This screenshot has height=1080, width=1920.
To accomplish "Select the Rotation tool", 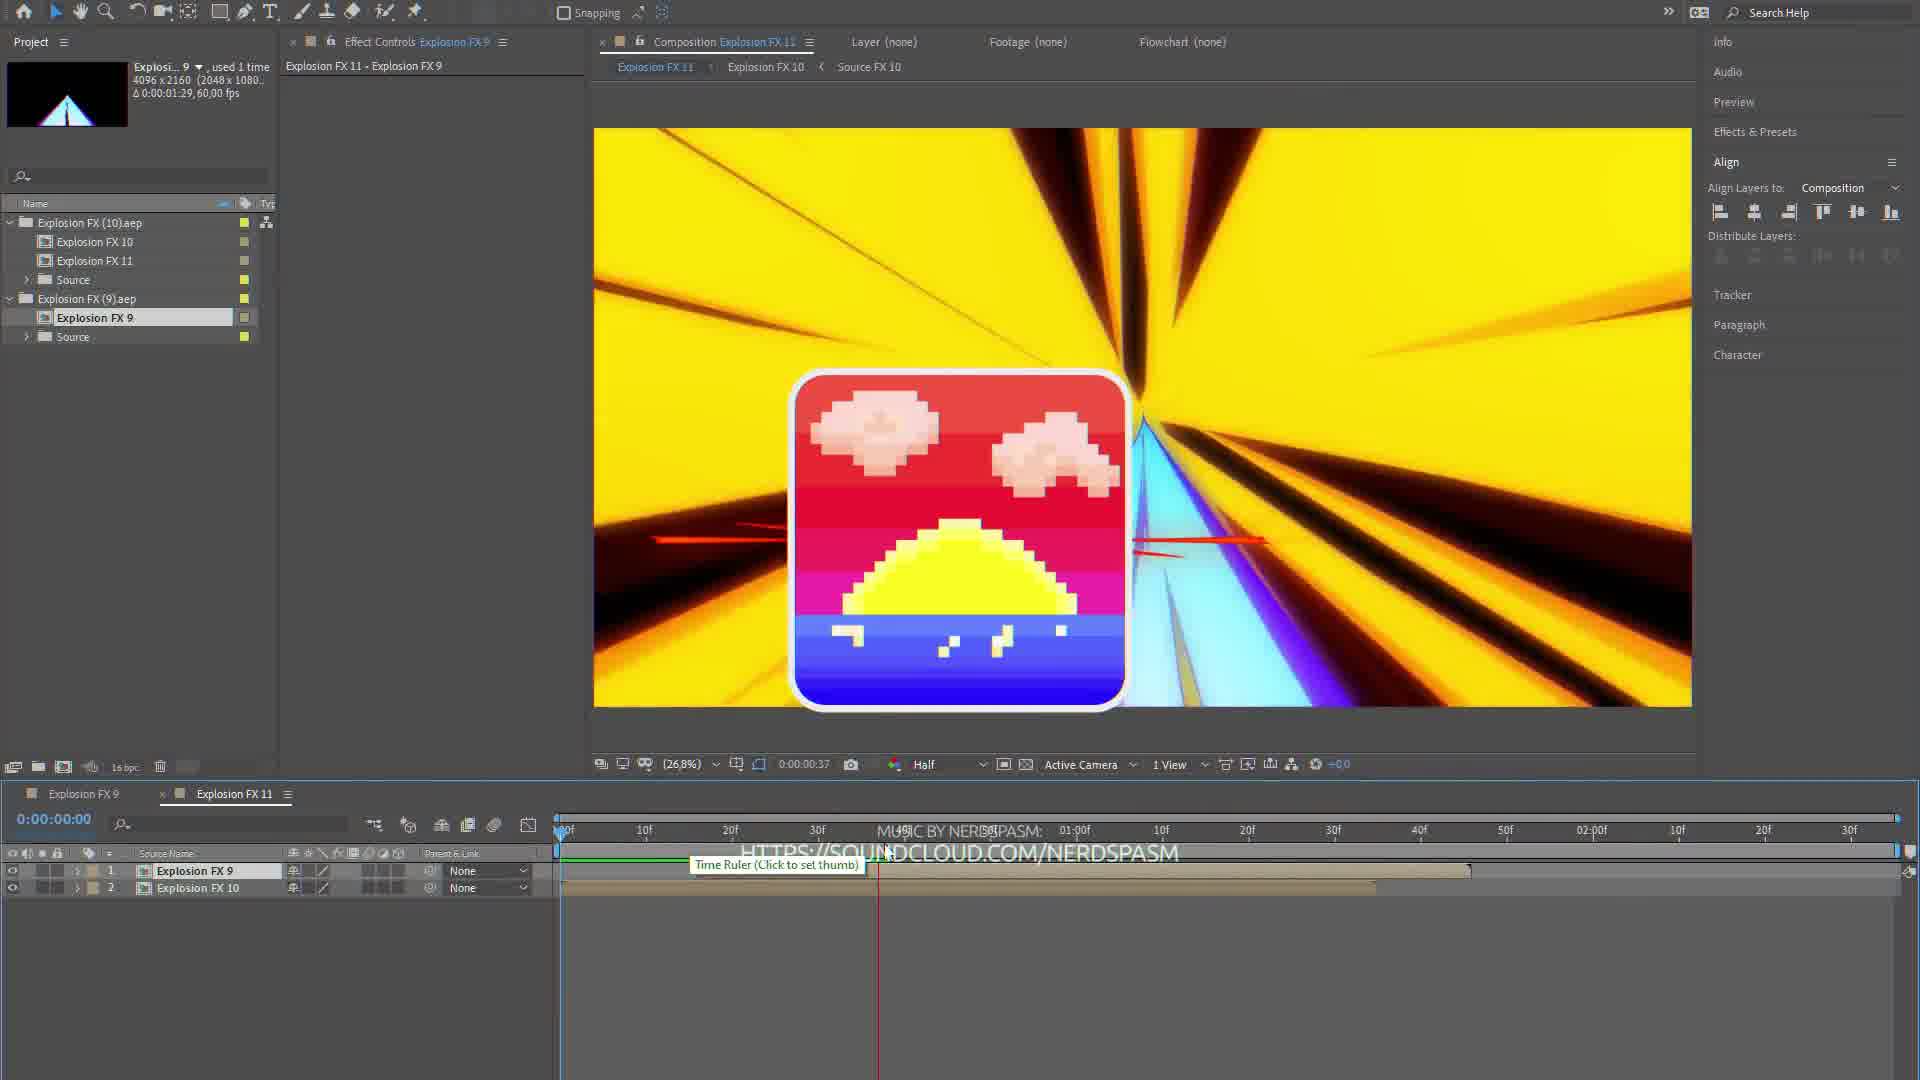I will pyautogui.click(x=138, y=12).
